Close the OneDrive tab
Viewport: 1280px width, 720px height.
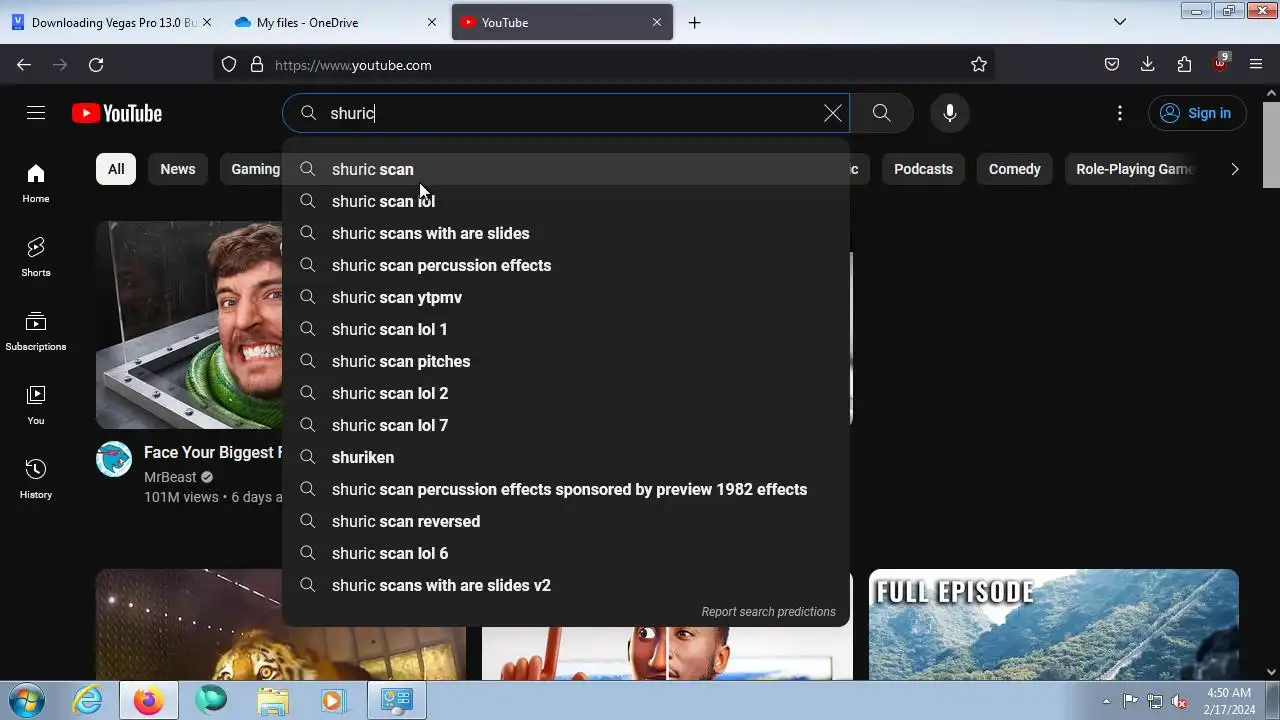point(432,22)
